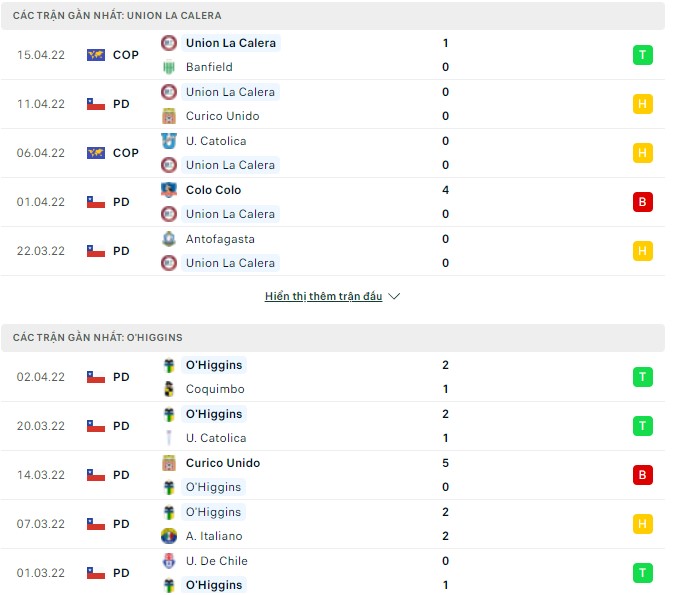Click Coquimbo team crest icon
The image size is (675, 595).
click(169, 389)
